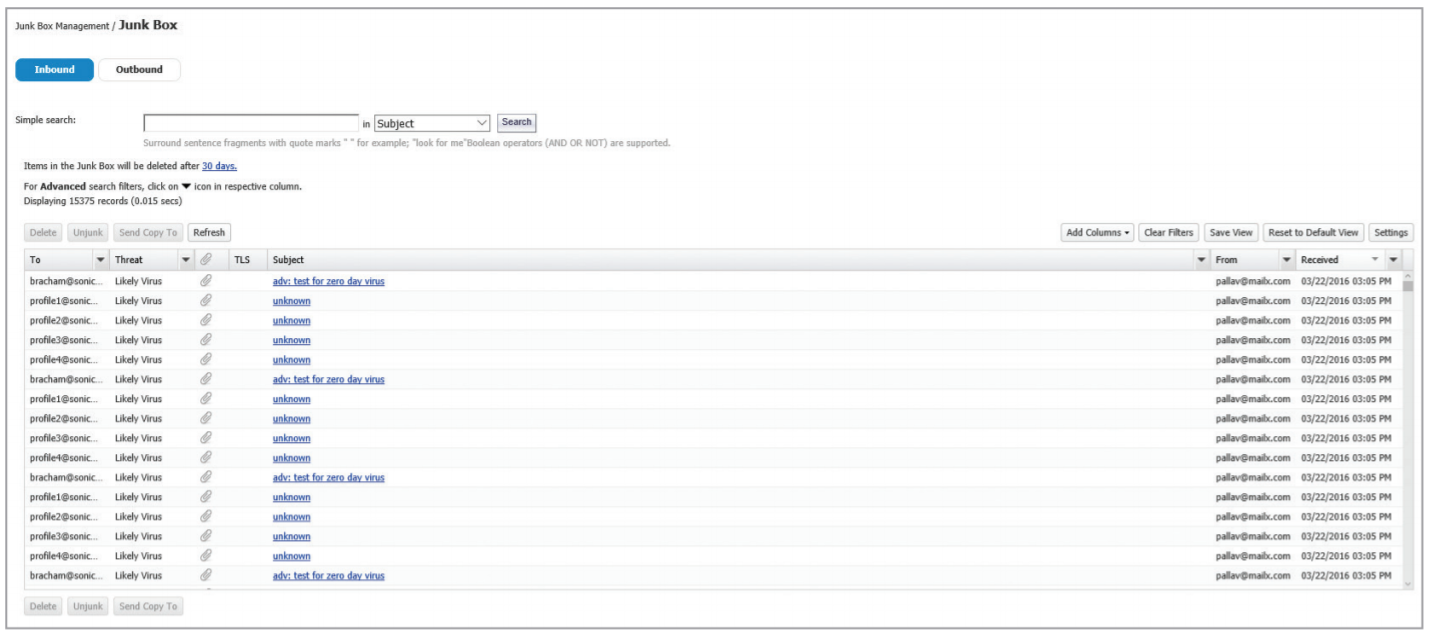Click the Clear Filters button
Image resolution: width=1429 pixels, height=636 pixels.
pos(1168,232)
